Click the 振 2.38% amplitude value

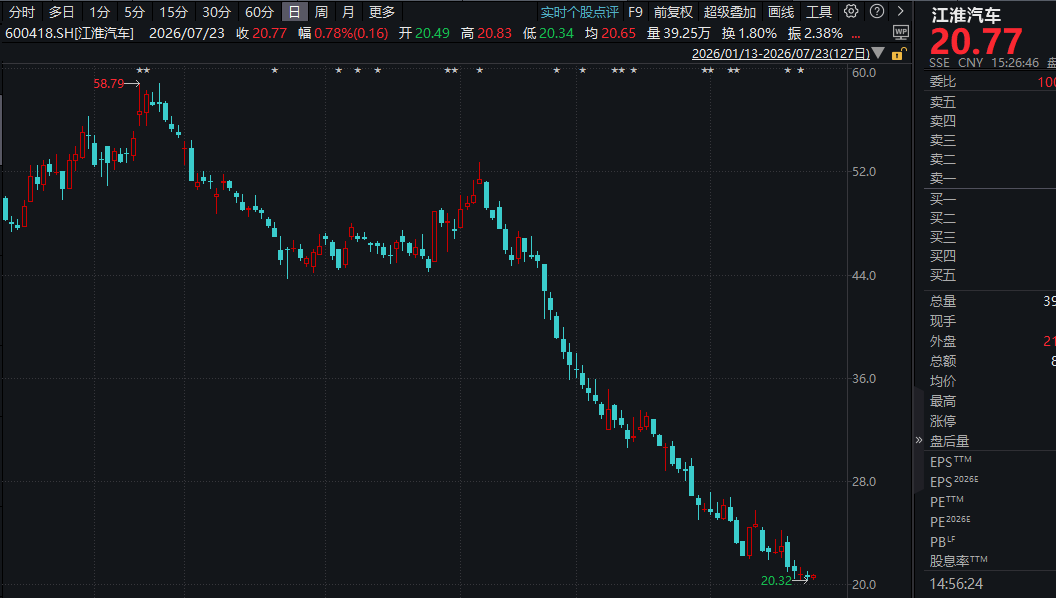point(815,33)
